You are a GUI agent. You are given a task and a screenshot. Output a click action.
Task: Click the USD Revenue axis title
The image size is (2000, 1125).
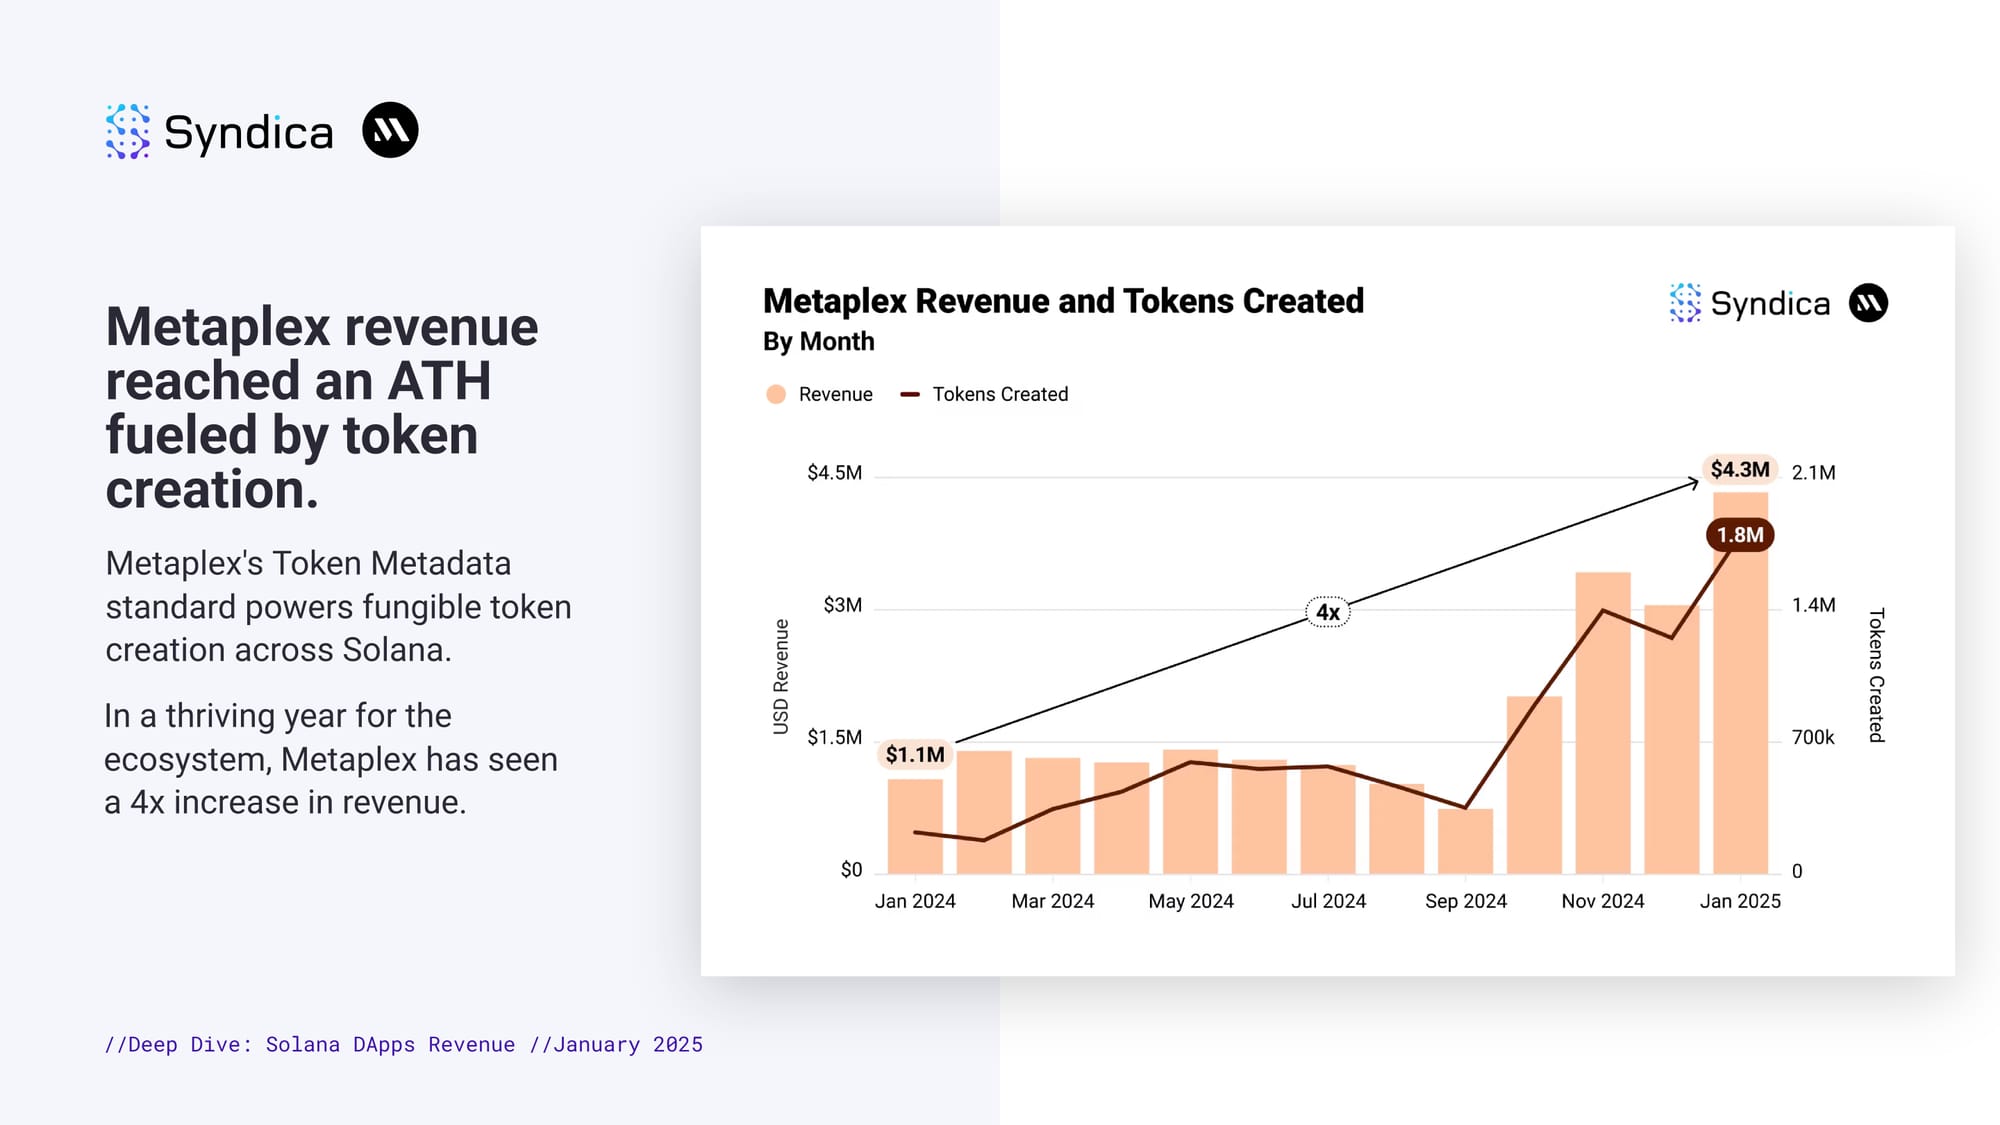(x=781, y=677)
